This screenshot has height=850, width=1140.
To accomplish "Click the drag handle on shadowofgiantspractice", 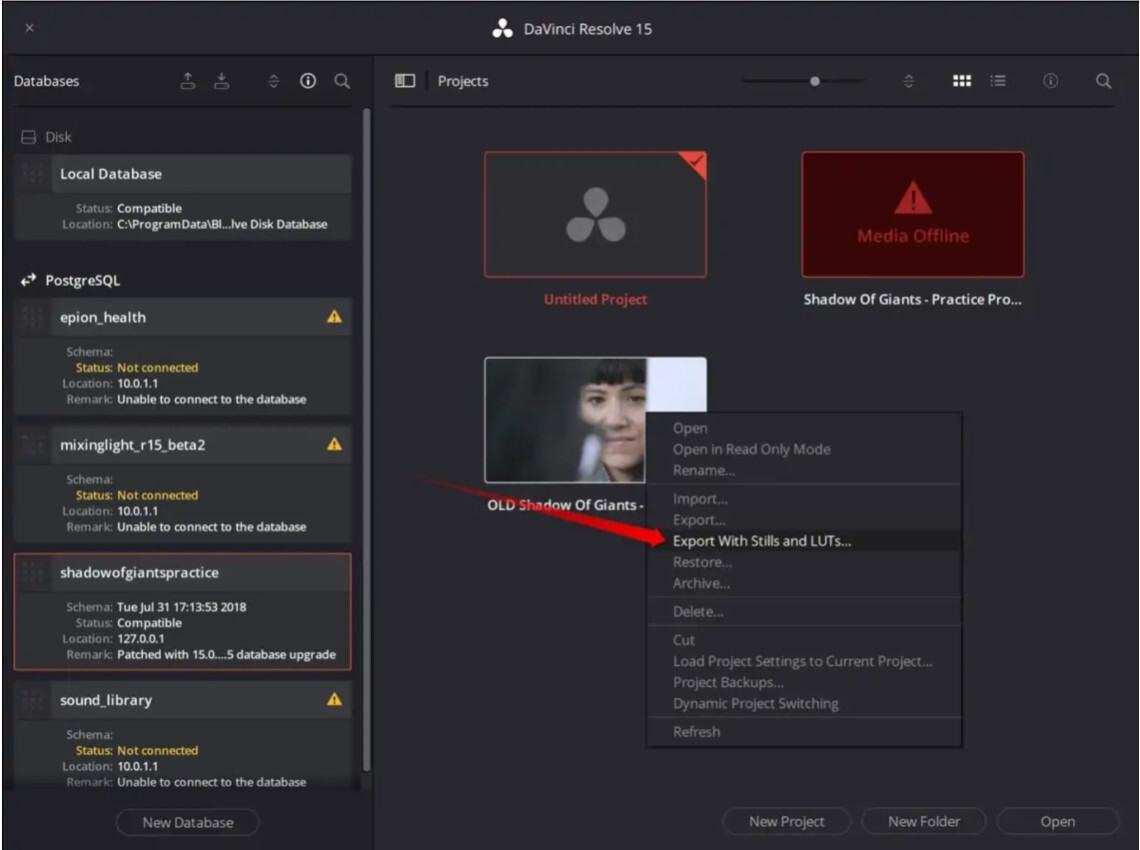I will coord(32,572).
